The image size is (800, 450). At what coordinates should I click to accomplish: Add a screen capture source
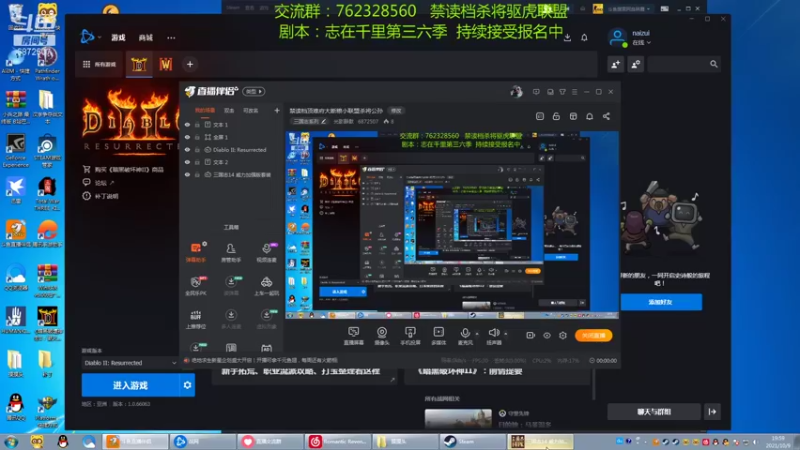click(x=353, y=336)
